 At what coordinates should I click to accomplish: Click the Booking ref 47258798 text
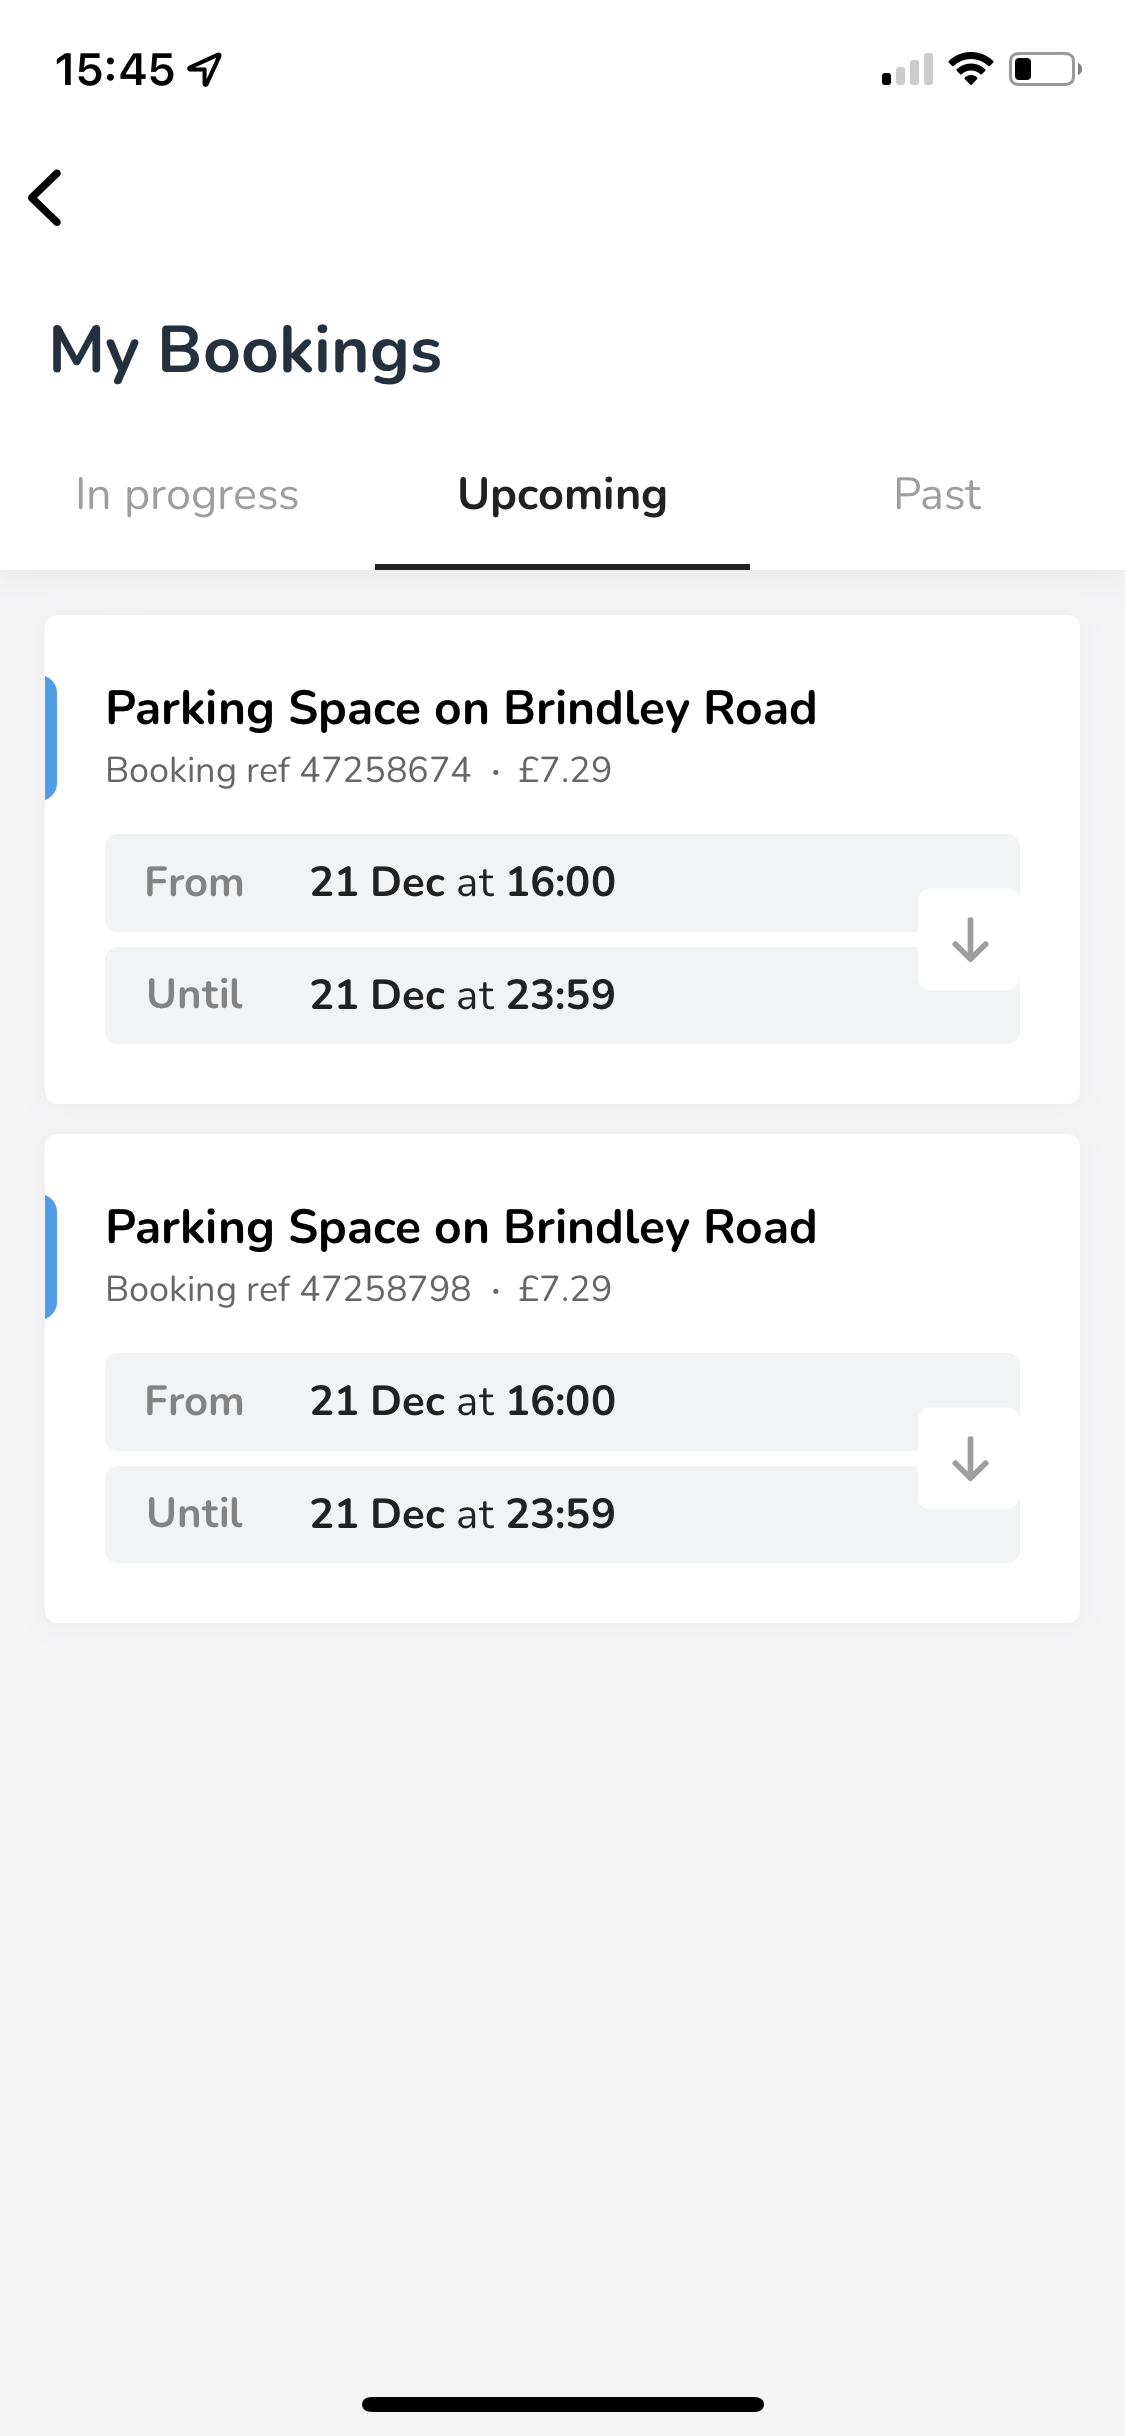288,1289
